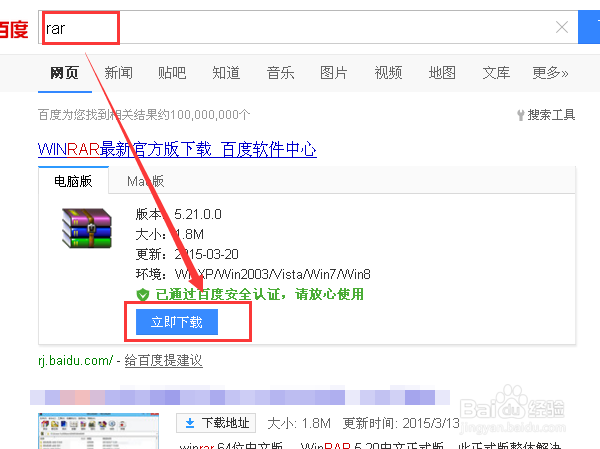Clear the search box with the X icon
Viewport: 600px width, 449px height.
[562, 27]
